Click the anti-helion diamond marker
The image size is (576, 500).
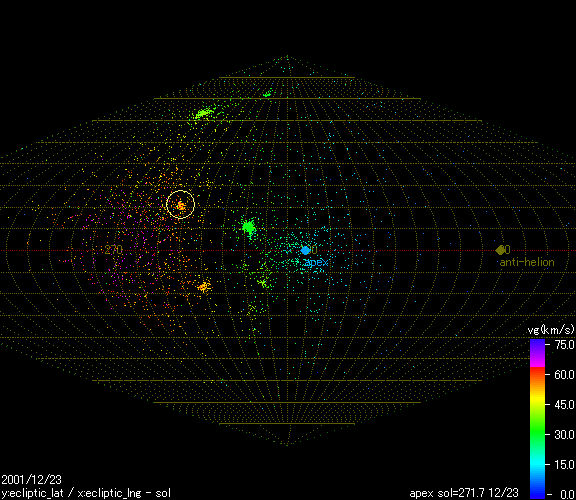tap(500, 250)
